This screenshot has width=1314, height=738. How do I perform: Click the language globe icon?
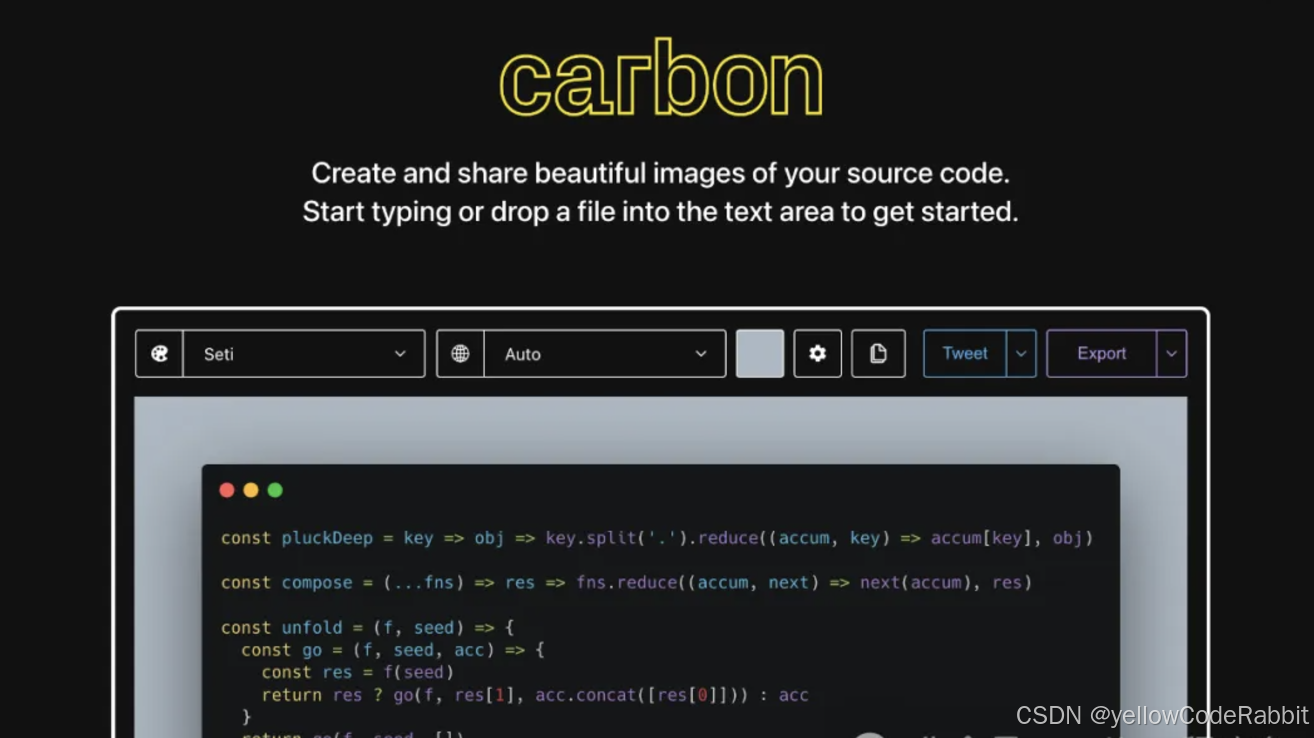tap(460, 354)
